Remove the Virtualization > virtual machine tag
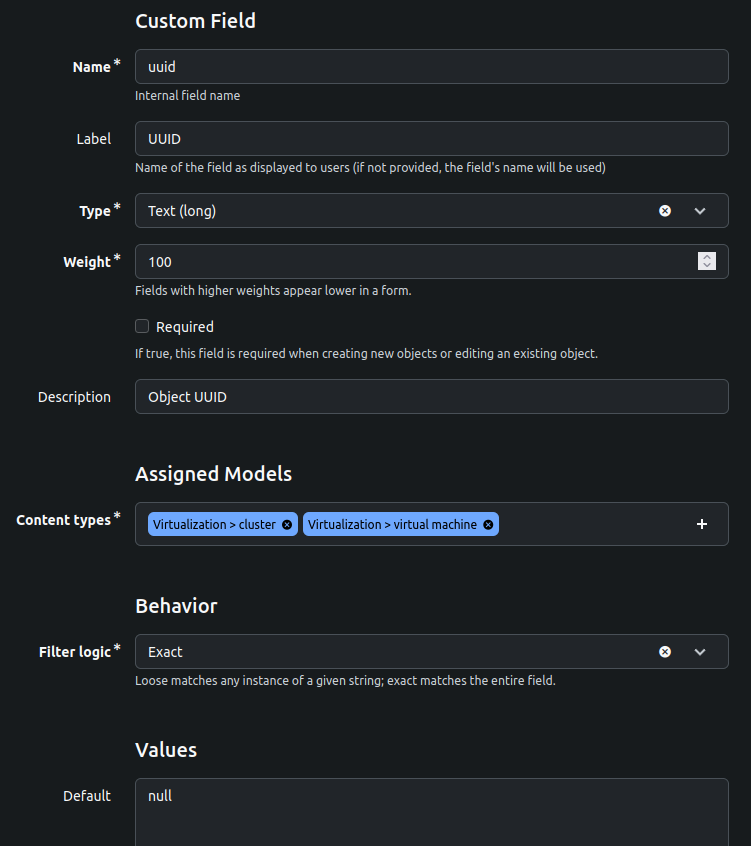The width and height of the screenshot is (751, 846). tap(488, 524)
